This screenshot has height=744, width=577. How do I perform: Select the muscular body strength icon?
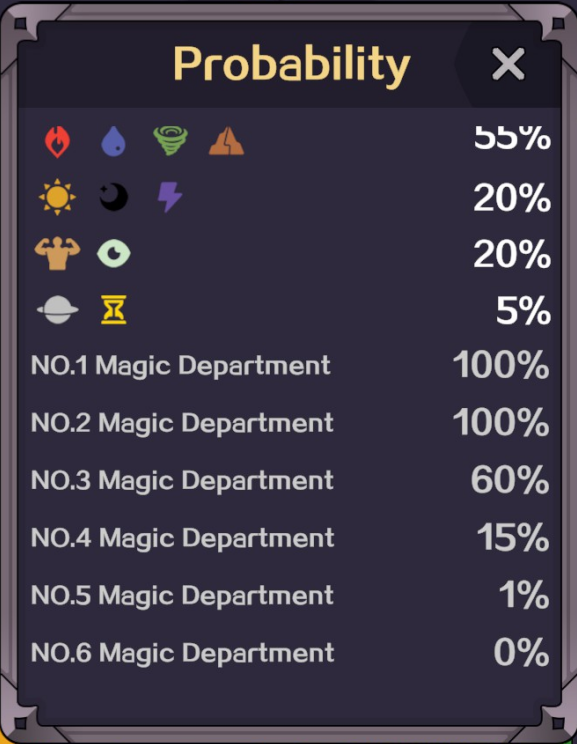[x=57, y=253]
